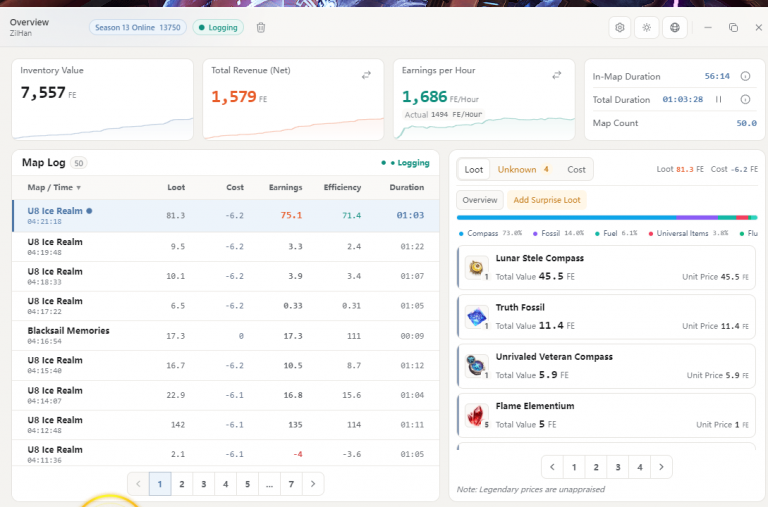Viewport: 768px width, 507px height.
Task: Select U8 Ice Realm run at 04:17:22
Action: tap(225, 306)
